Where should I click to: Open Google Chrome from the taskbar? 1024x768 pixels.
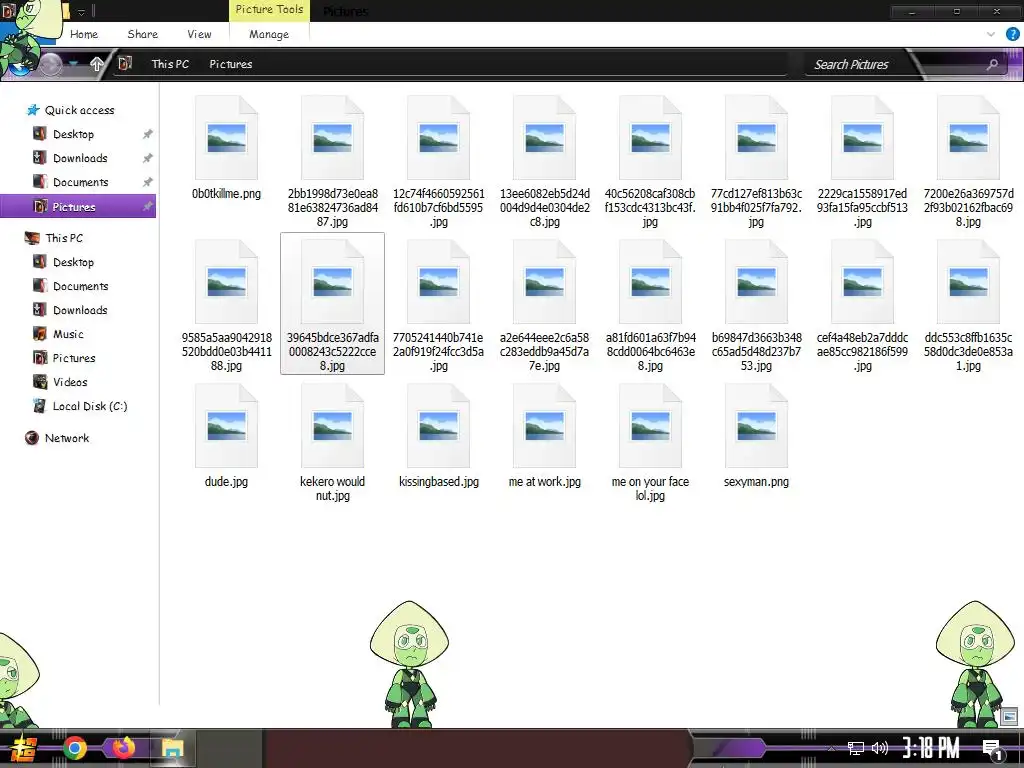tap(74, 748)
